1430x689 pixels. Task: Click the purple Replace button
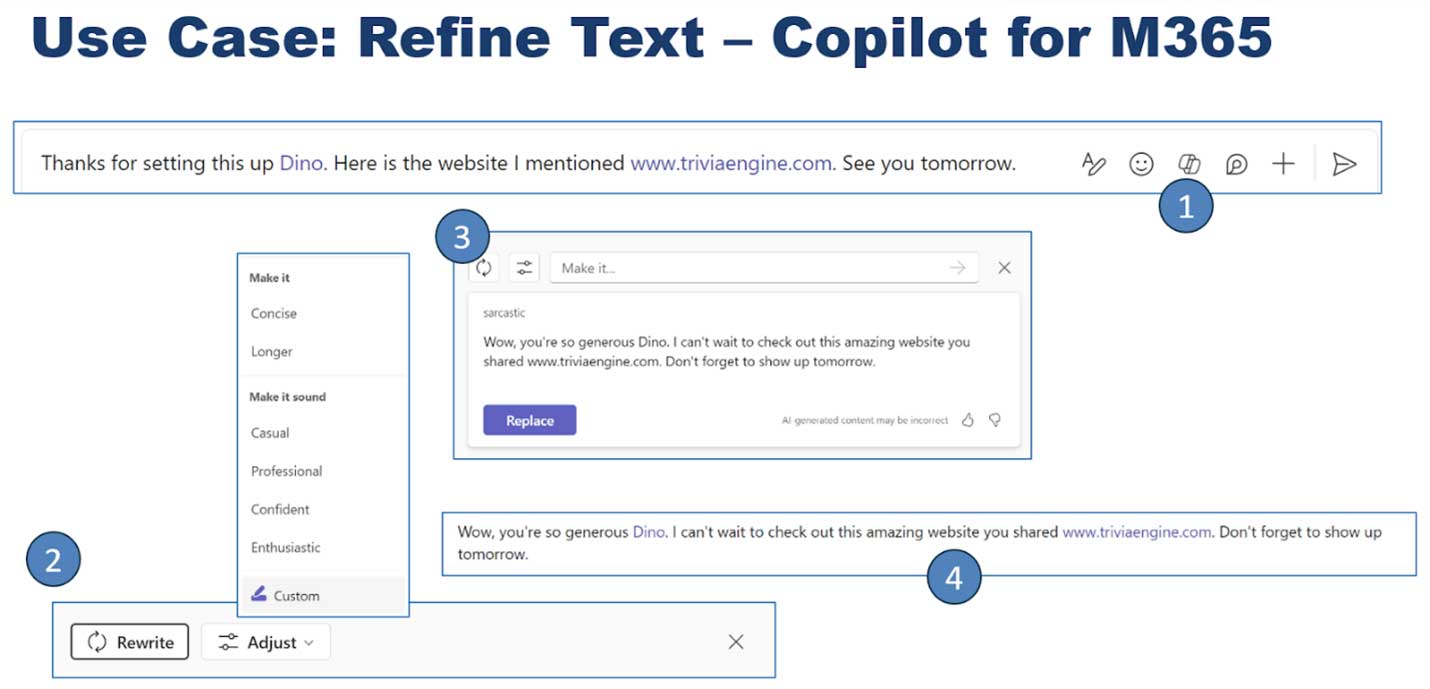(x=529, y=421)
